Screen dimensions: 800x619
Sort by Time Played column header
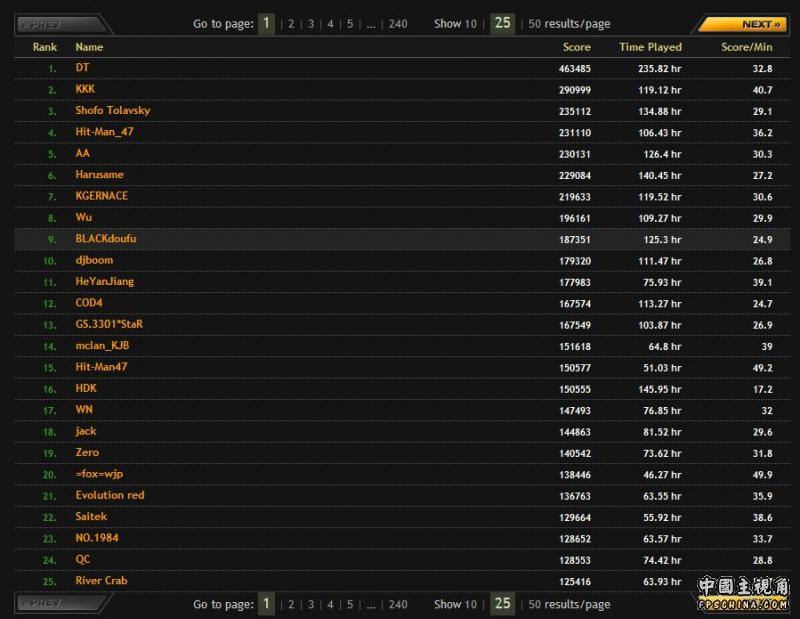pyautogui.click(x=651, y=47)
